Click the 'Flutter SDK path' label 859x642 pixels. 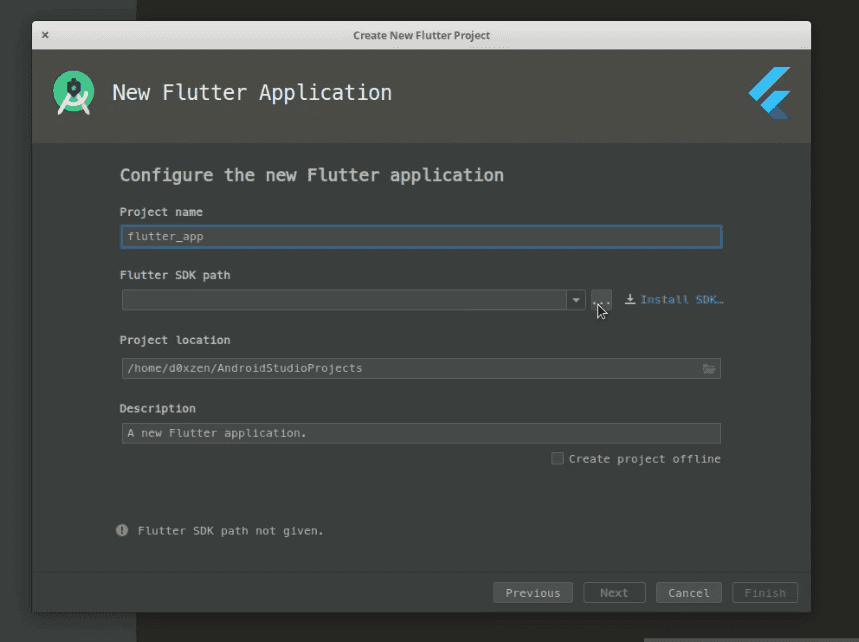coord(175,275)
